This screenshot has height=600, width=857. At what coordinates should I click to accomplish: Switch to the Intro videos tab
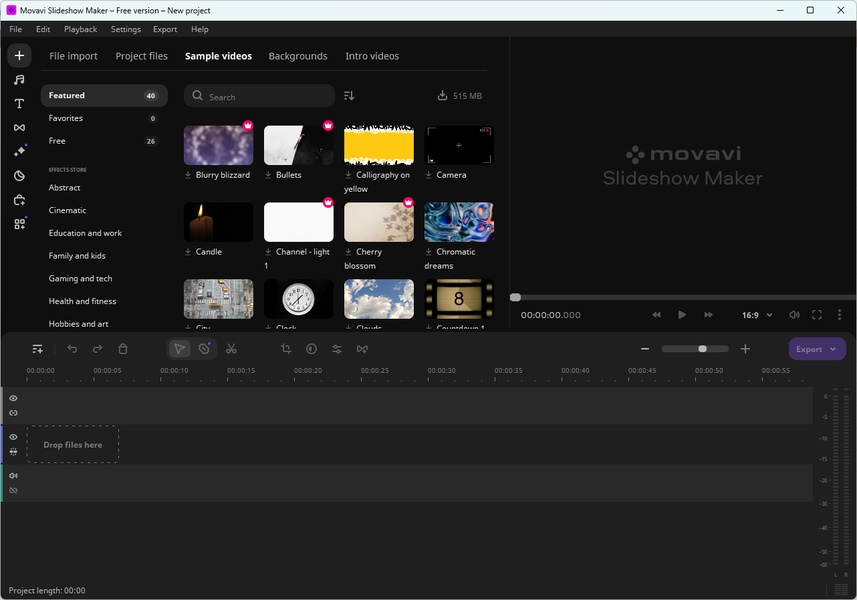tap(372, 56)
